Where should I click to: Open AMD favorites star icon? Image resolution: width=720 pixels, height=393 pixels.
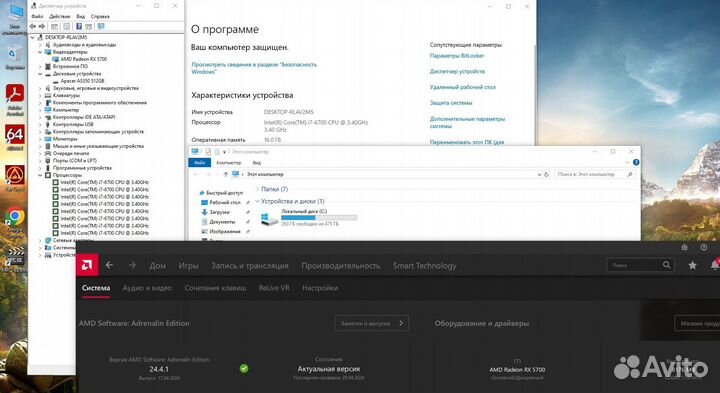pyautogui.click(x=692, y=265)
